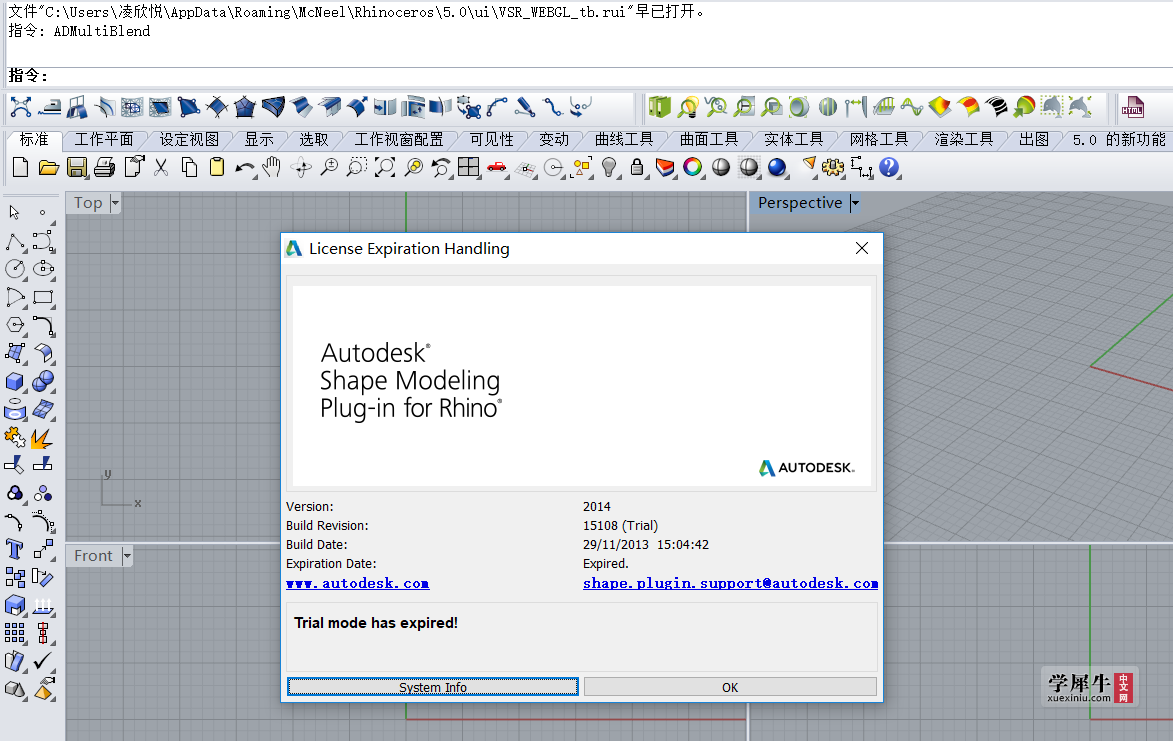This screenshot has width=1173, height=741.
Task: Click the HTML export icon
Action: pyautogui.click(x=1132, y=108)
